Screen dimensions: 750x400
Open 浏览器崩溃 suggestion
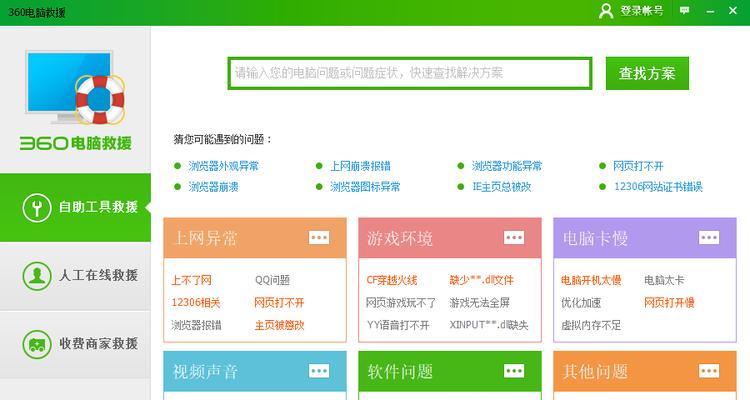[x=213, y=187]
